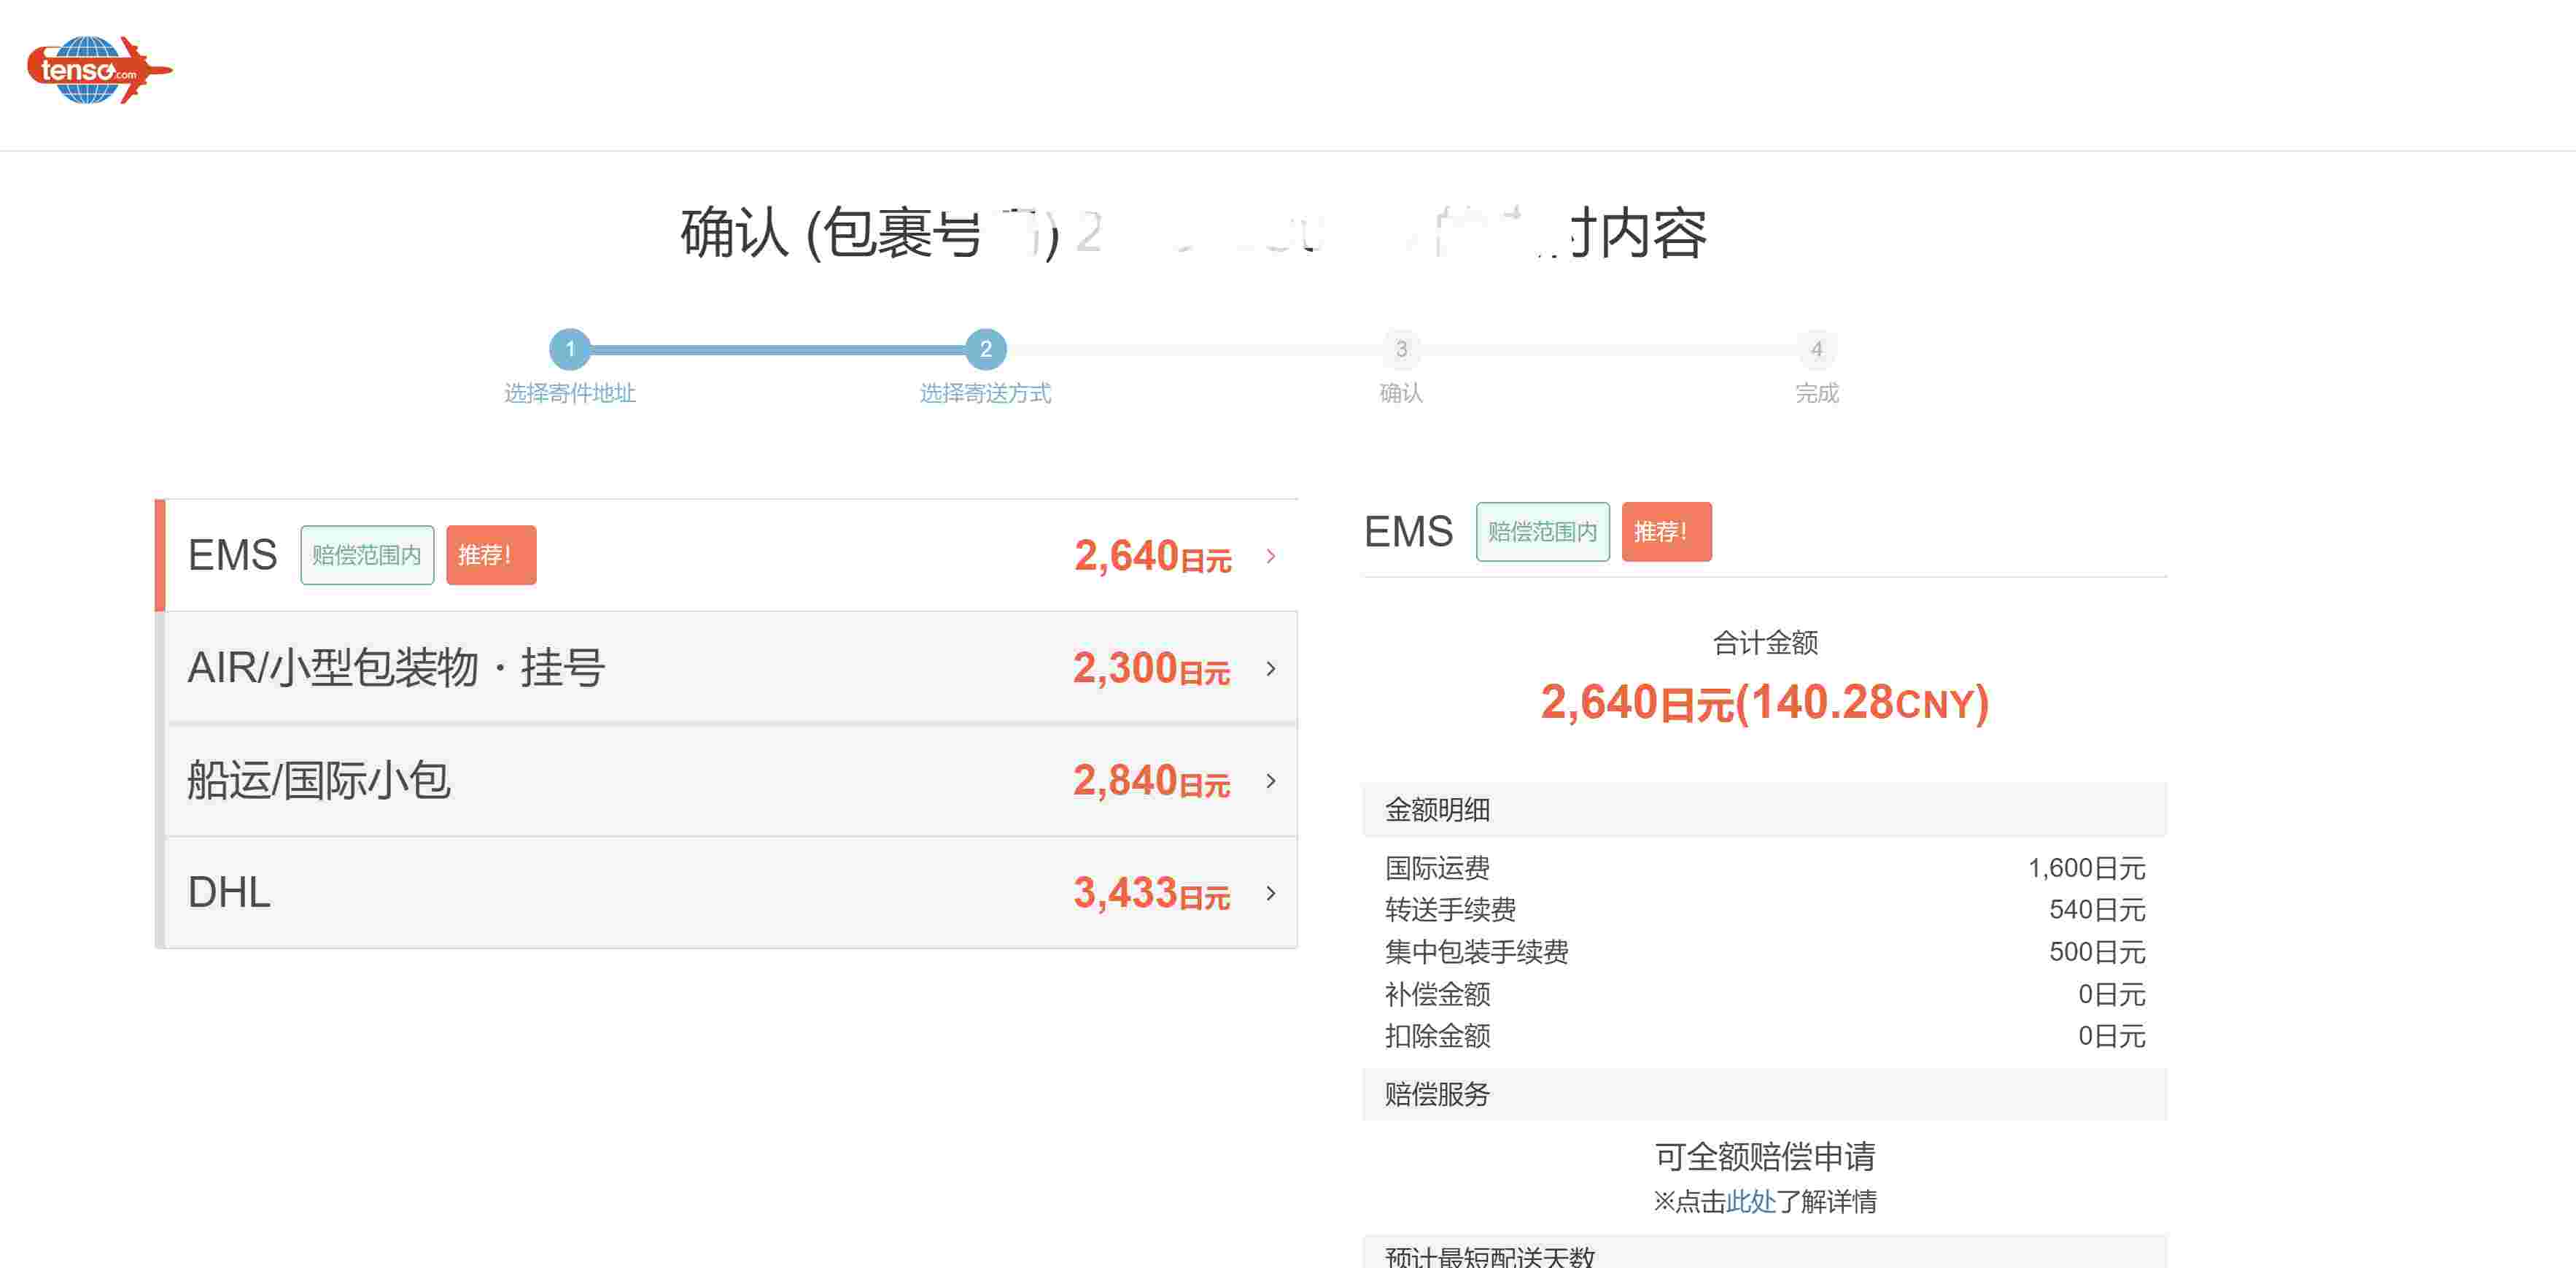Open the DHL 3,433日元 row chevron
Viewport: 2576px width, 1268px height.
(x=1271, y=893)
